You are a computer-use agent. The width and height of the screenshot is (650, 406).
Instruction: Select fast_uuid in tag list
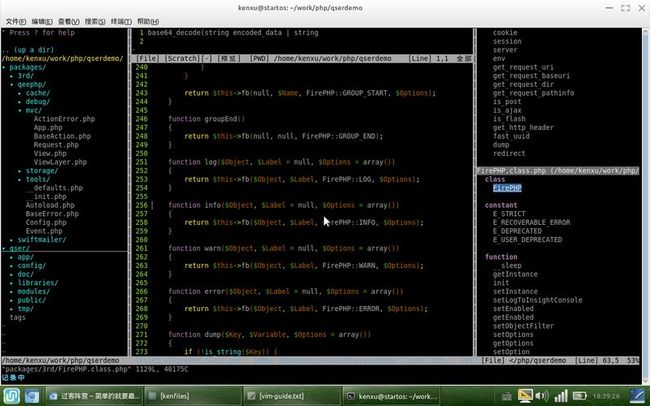[511, 136]
